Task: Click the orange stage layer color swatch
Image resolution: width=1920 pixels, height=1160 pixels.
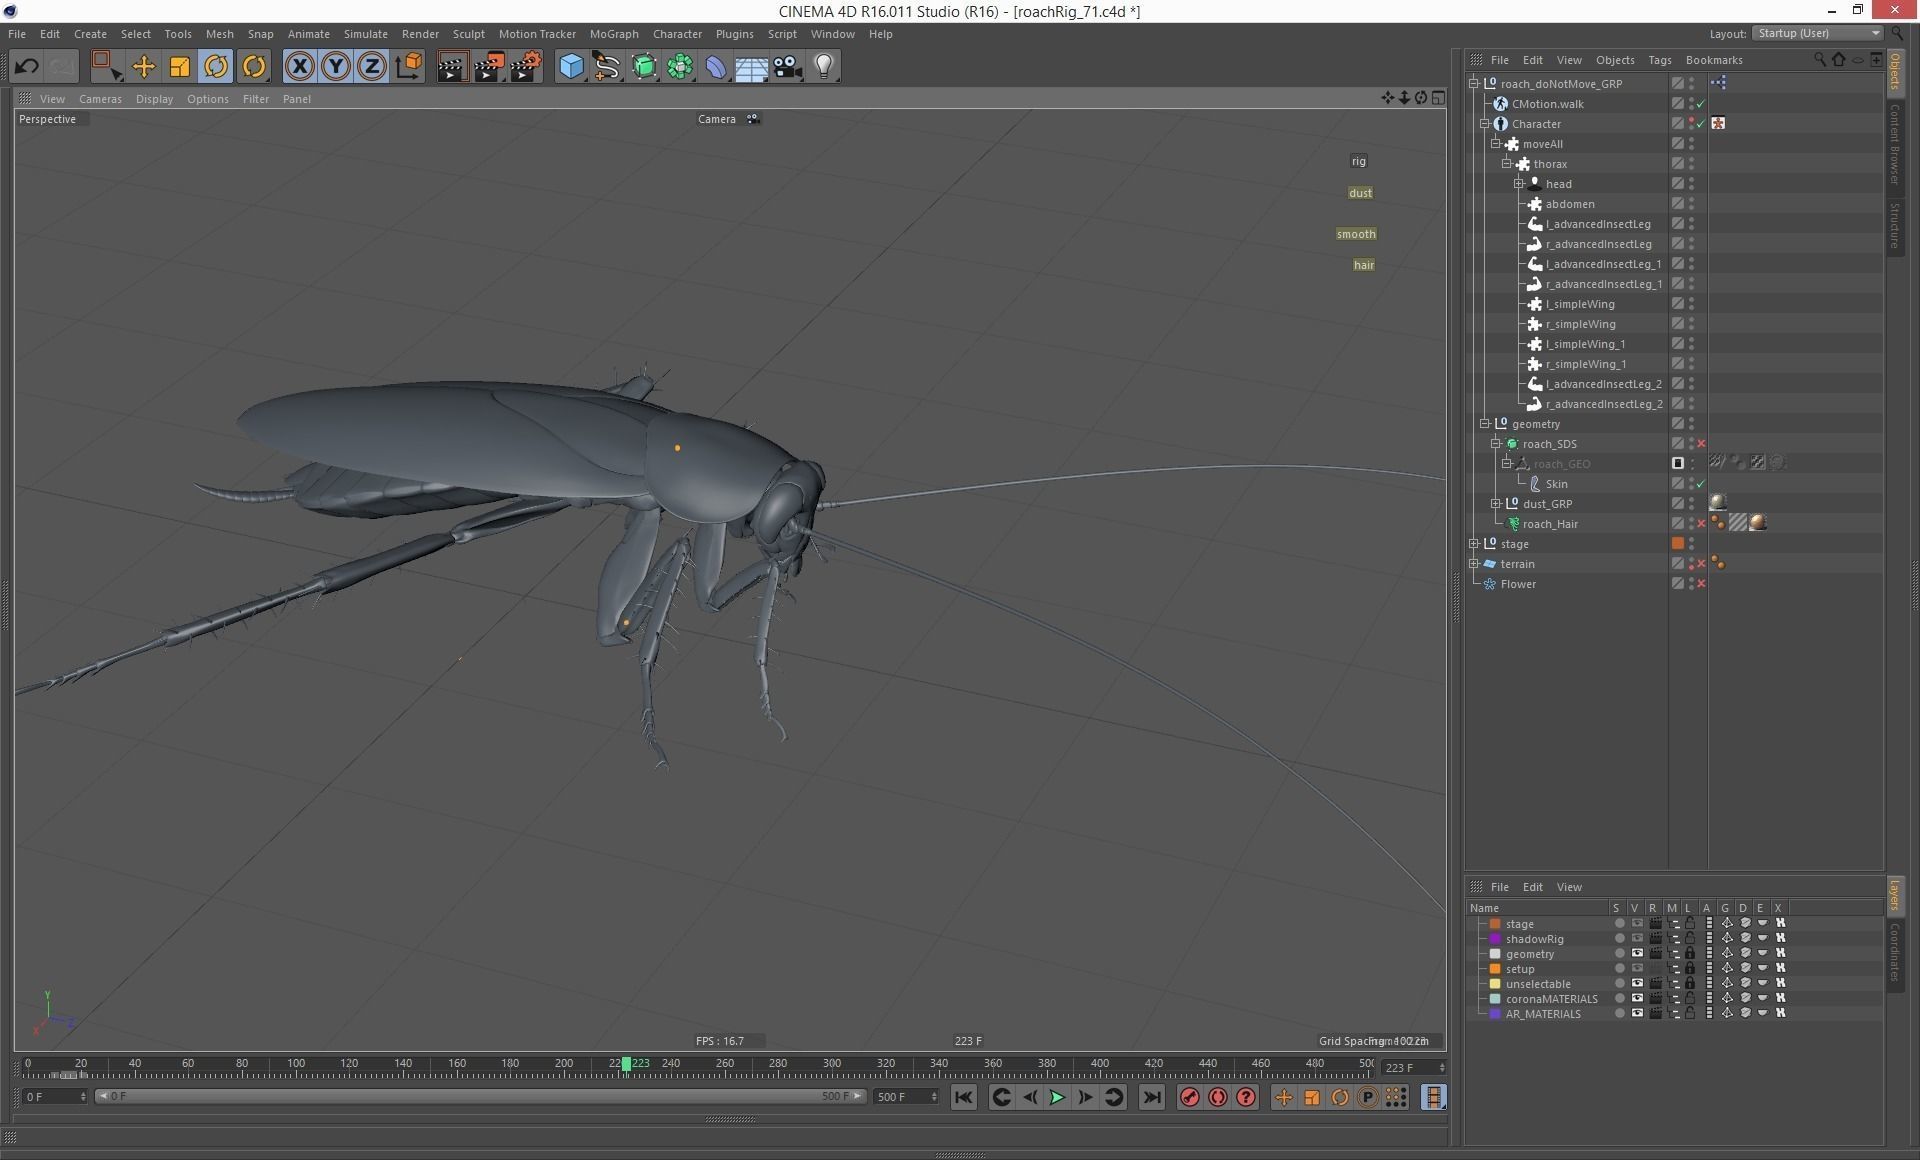Action: click(x=1495, y=924)
